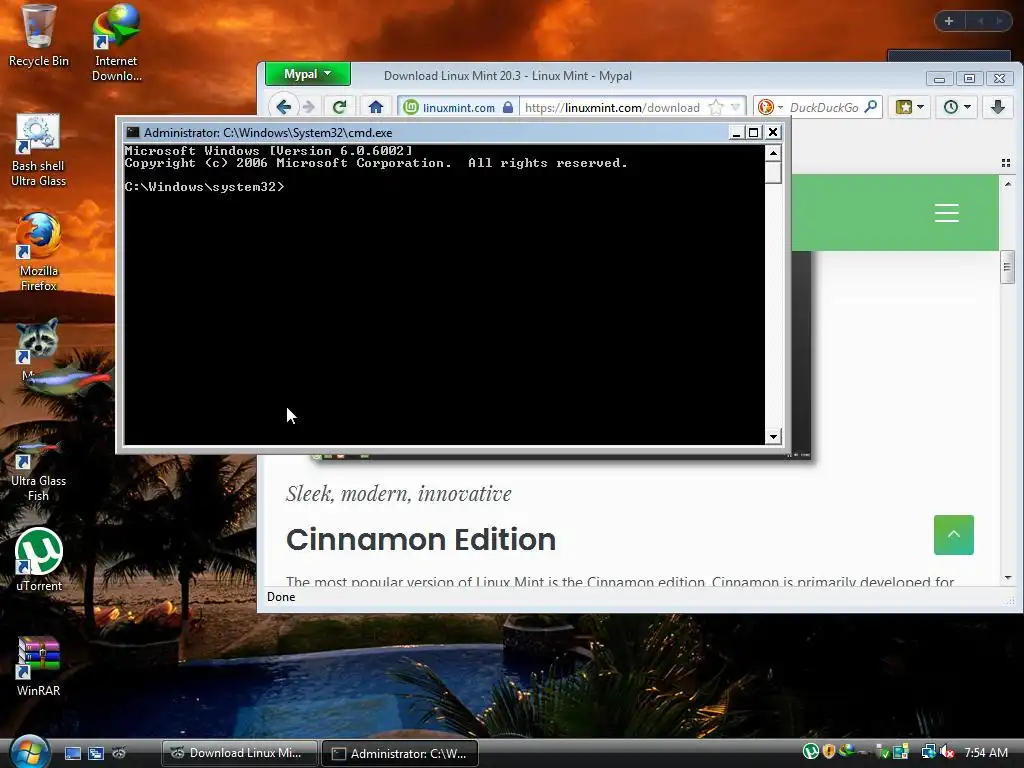This screenshot has height=768, width=1024.
Task: Click the Done status bar text
Action: [x=281, y=597]
